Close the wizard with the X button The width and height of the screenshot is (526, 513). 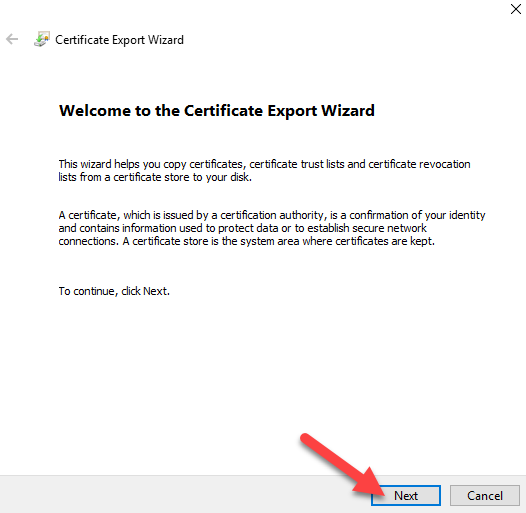[x=516, y=9]
